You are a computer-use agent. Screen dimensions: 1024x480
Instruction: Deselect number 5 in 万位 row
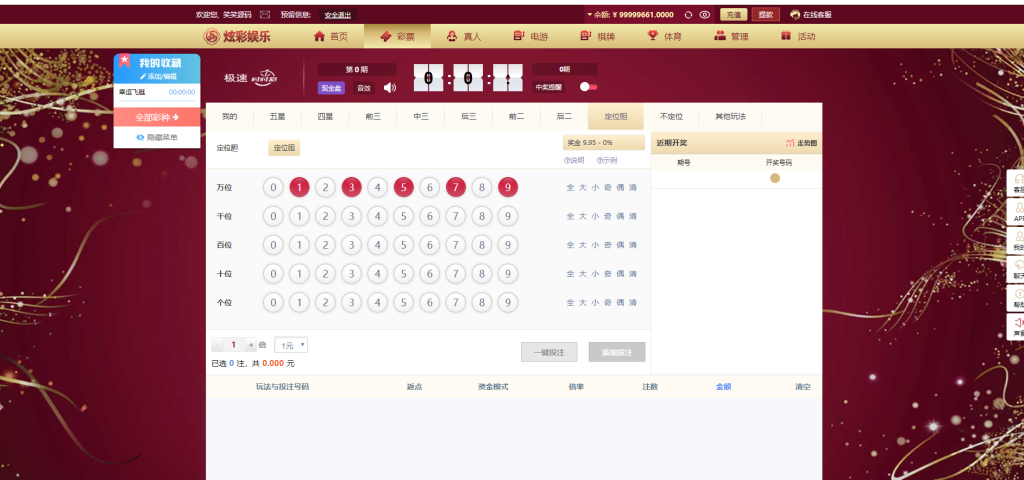pyautogui.click(x=403, y=187)
